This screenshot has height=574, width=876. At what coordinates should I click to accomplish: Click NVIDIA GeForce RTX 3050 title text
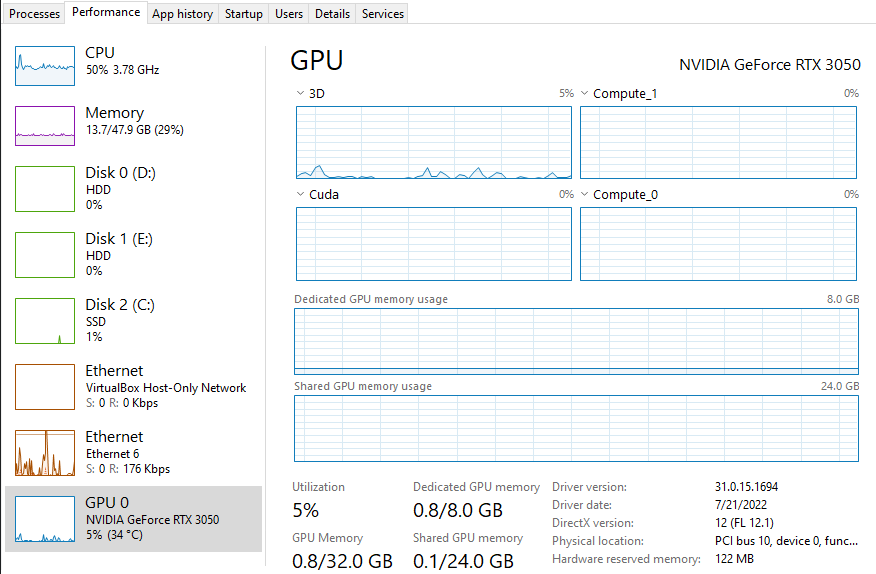point(769,65)
